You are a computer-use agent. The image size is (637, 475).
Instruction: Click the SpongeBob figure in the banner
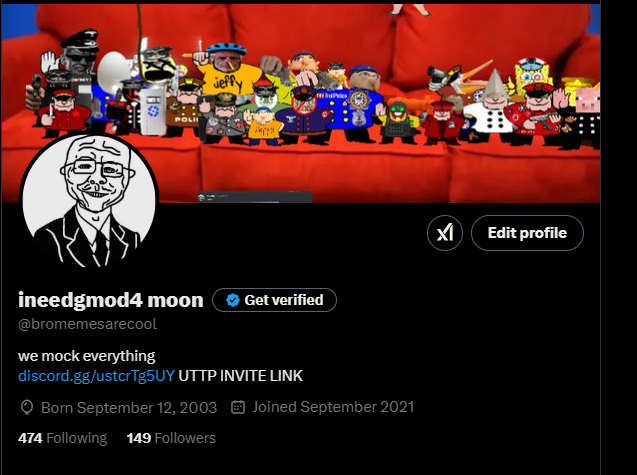point(531,76)
